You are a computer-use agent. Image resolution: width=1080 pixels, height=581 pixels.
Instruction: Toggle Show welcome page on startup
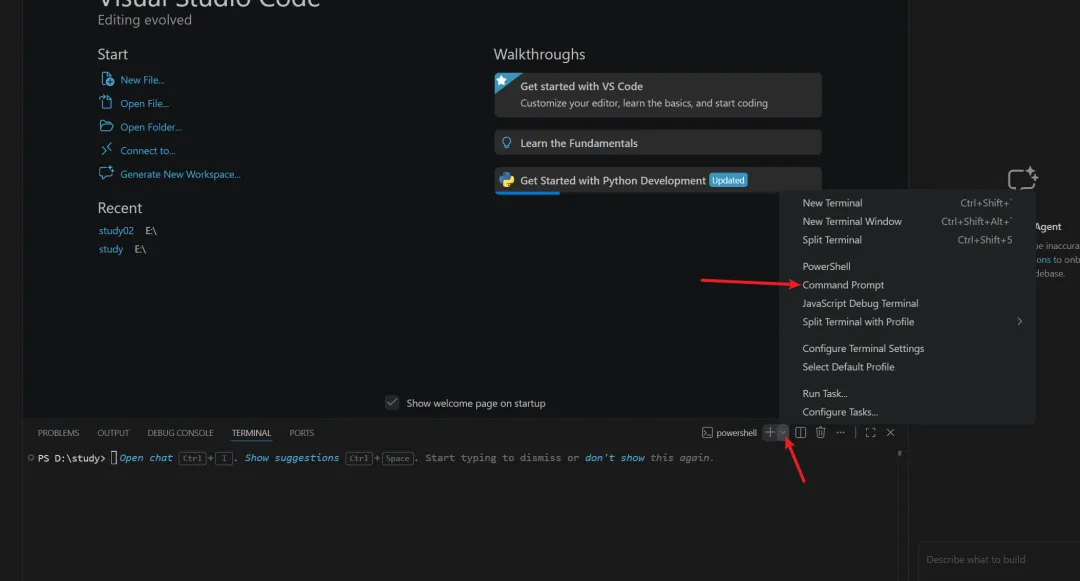tap(392, 403)
